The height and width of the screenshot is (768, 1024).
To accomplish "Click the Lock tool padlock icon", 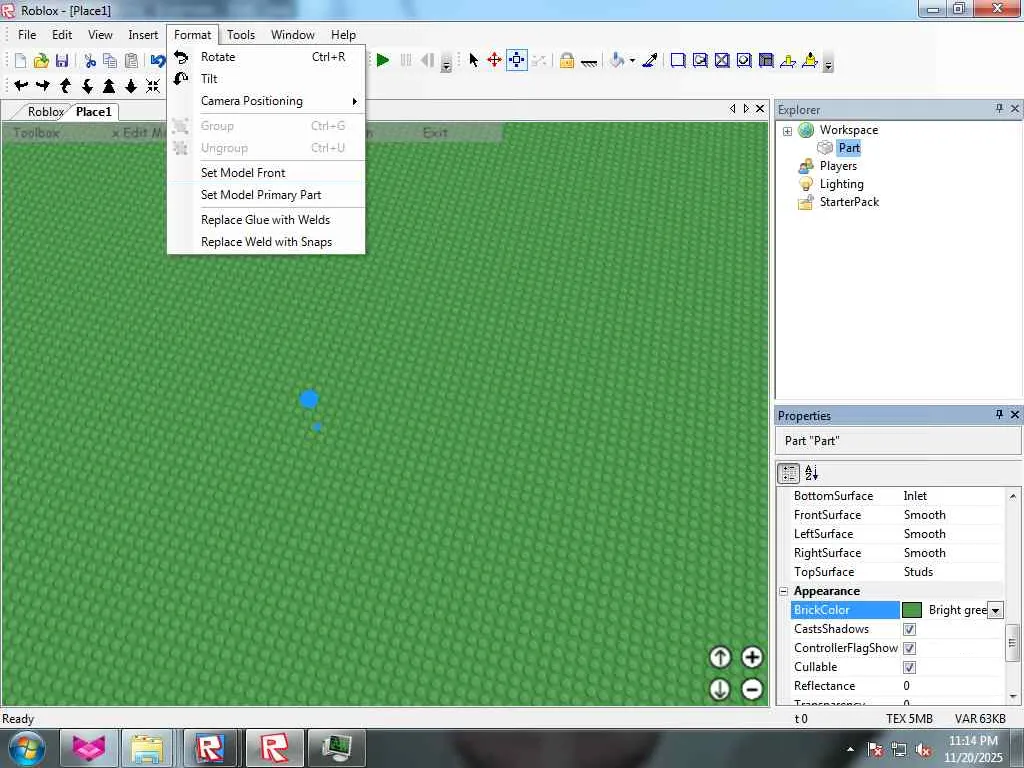I will tap(567, 61).
